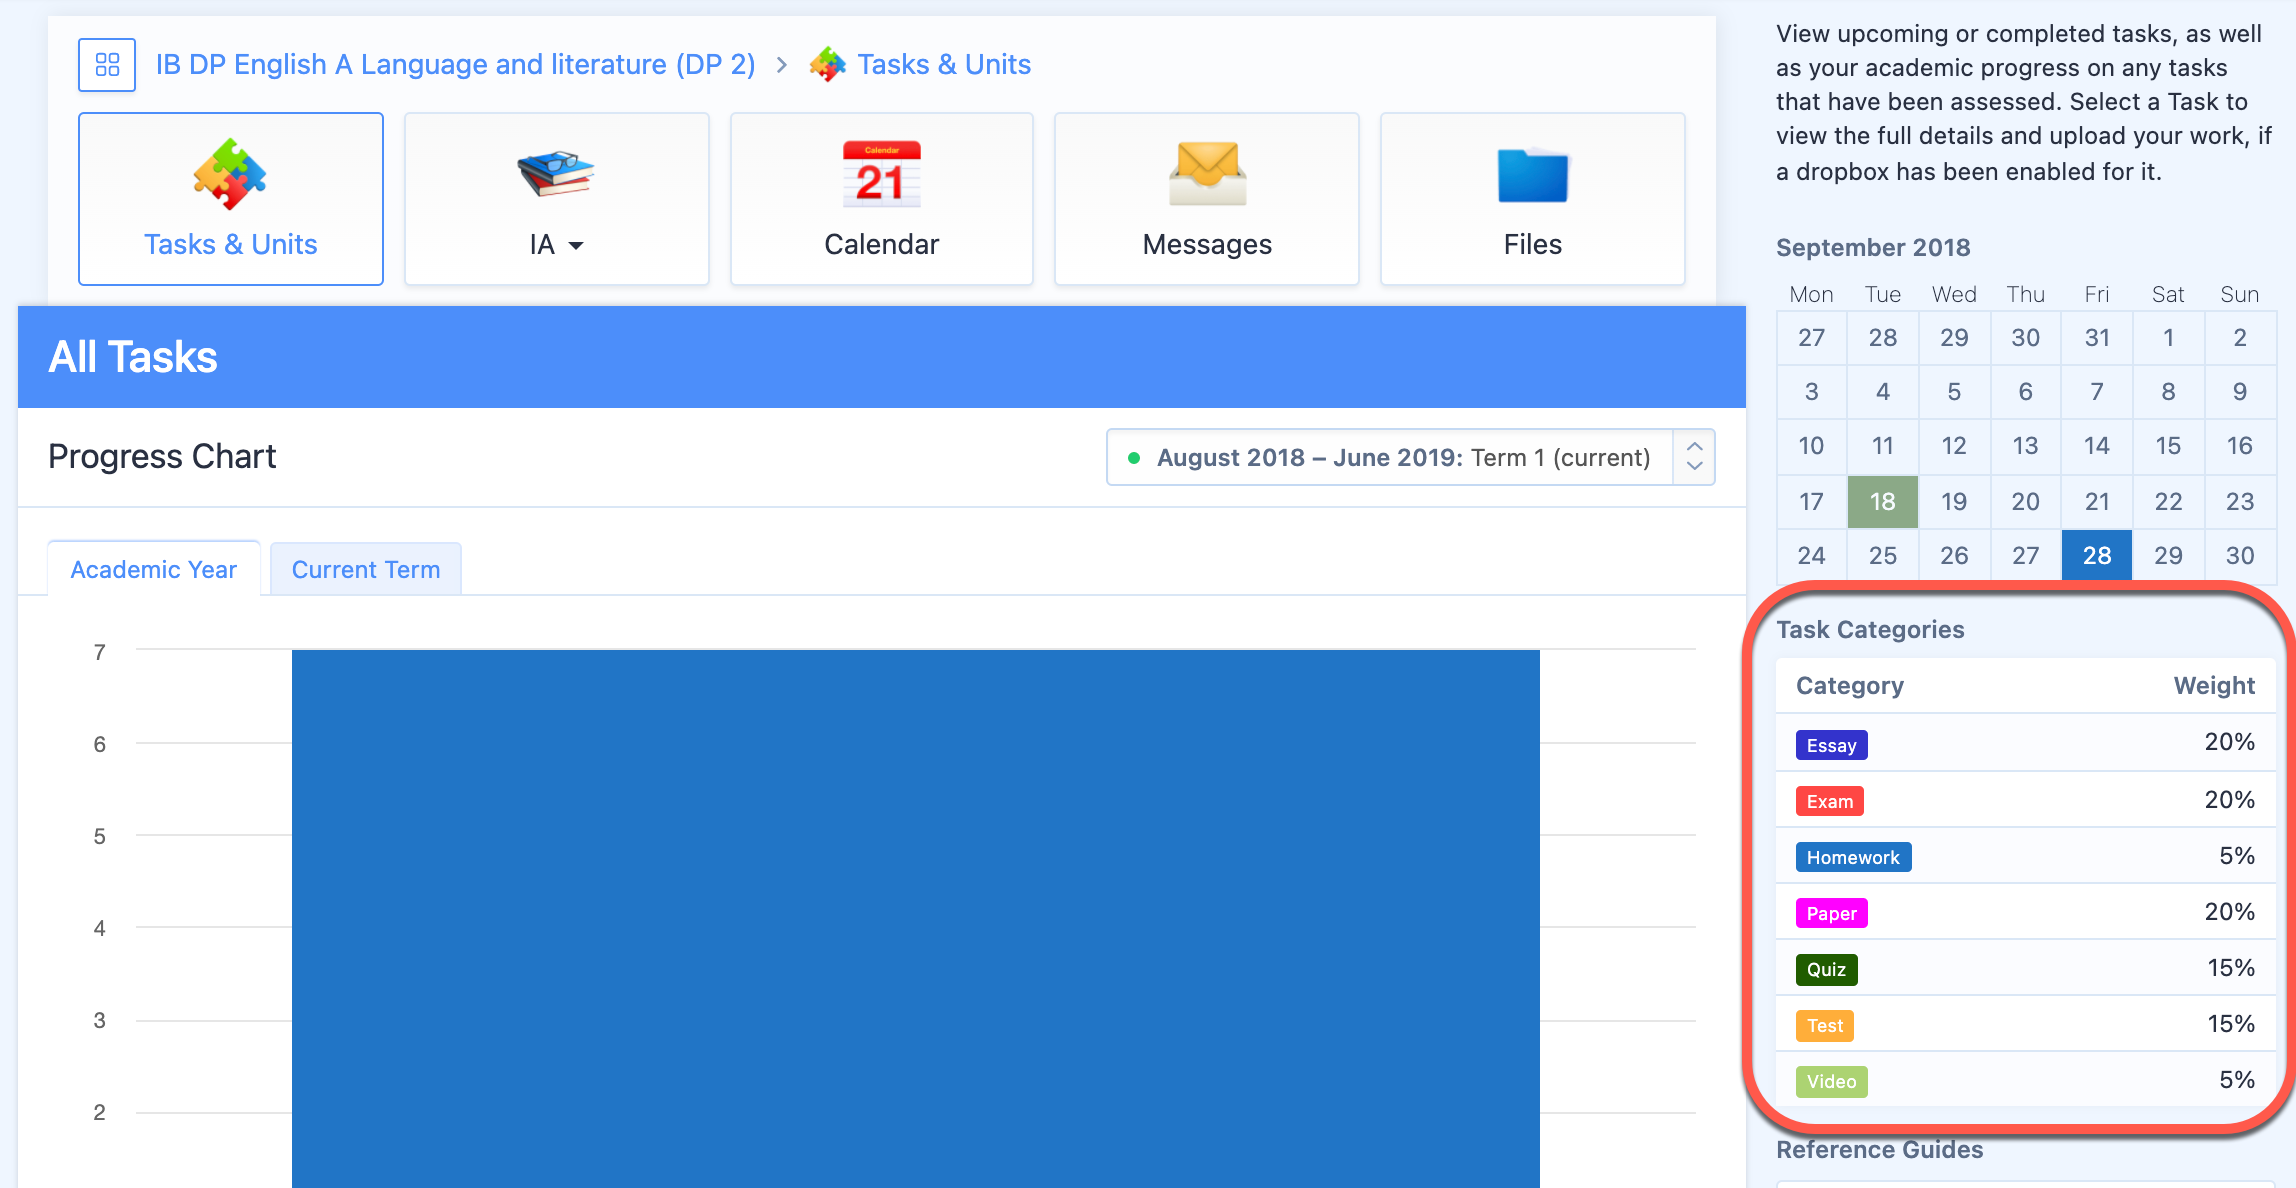Select September 24 on the calendar
This screenshot has height=1188, width=2296.
(x=1811, y=555)
